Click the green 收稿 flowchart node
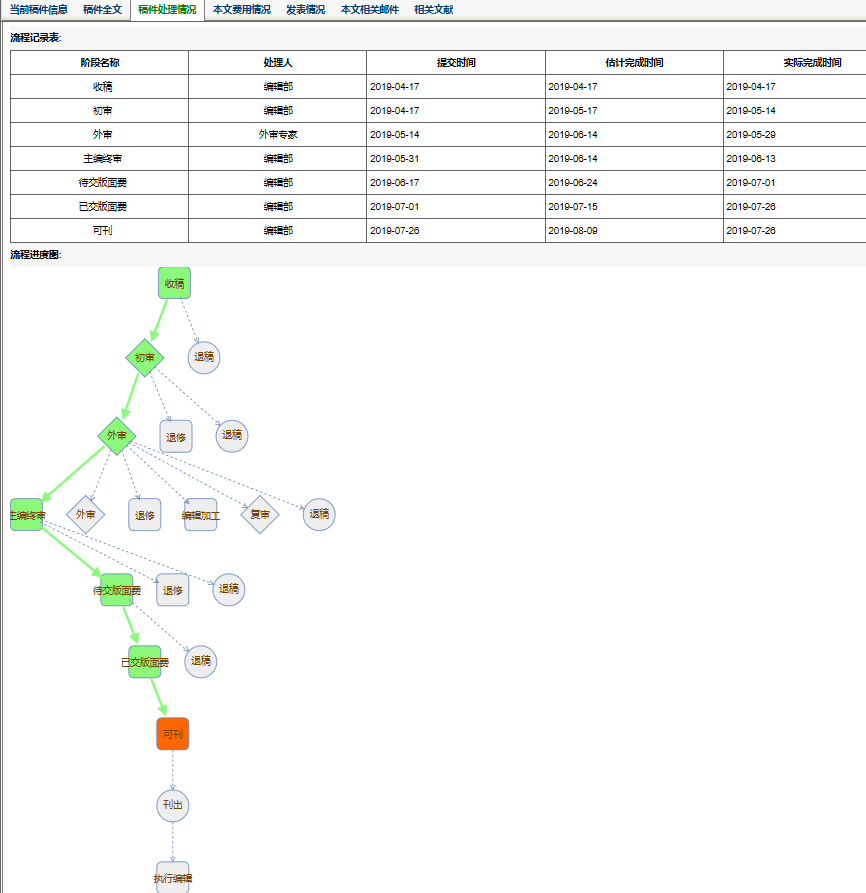866x893 pixels. [174, 283]
